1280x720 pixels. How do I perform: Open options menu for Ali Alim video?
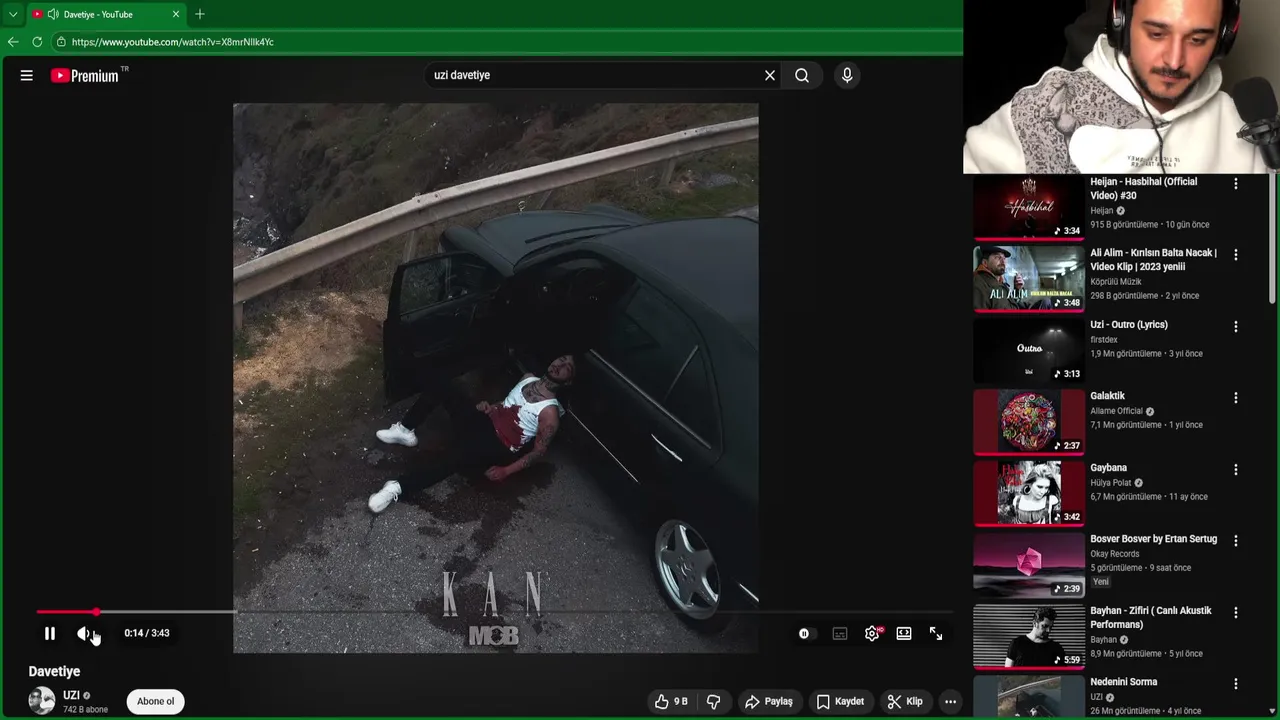pos(1236,255)
